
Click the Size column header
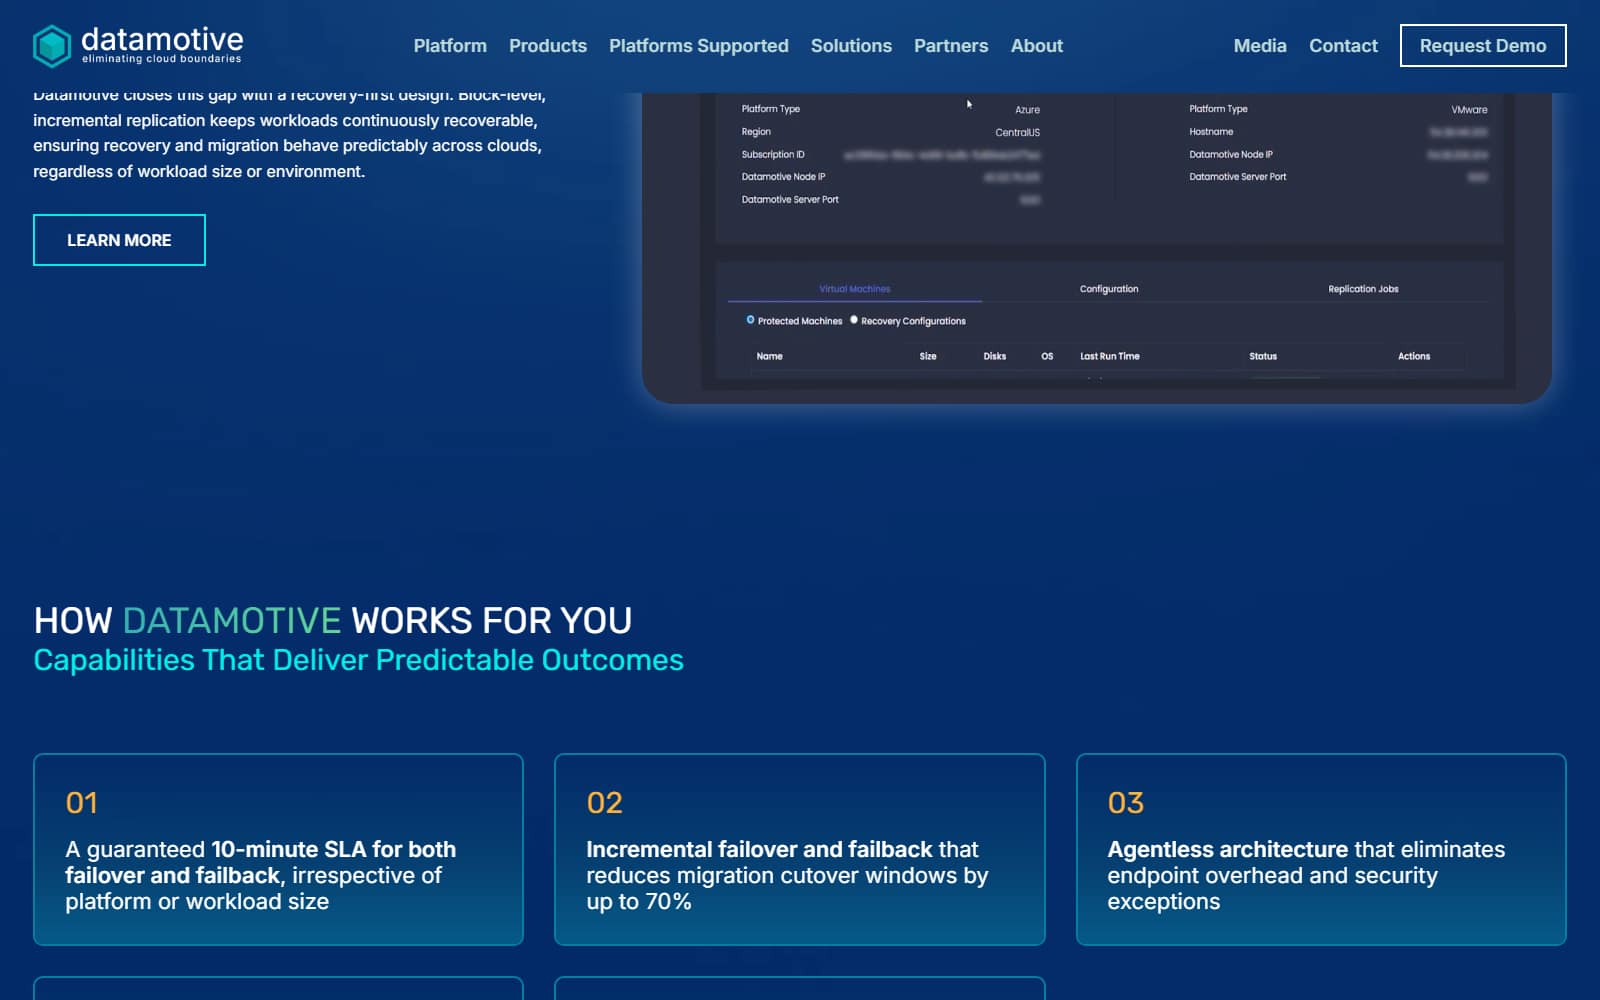point(928,356)
